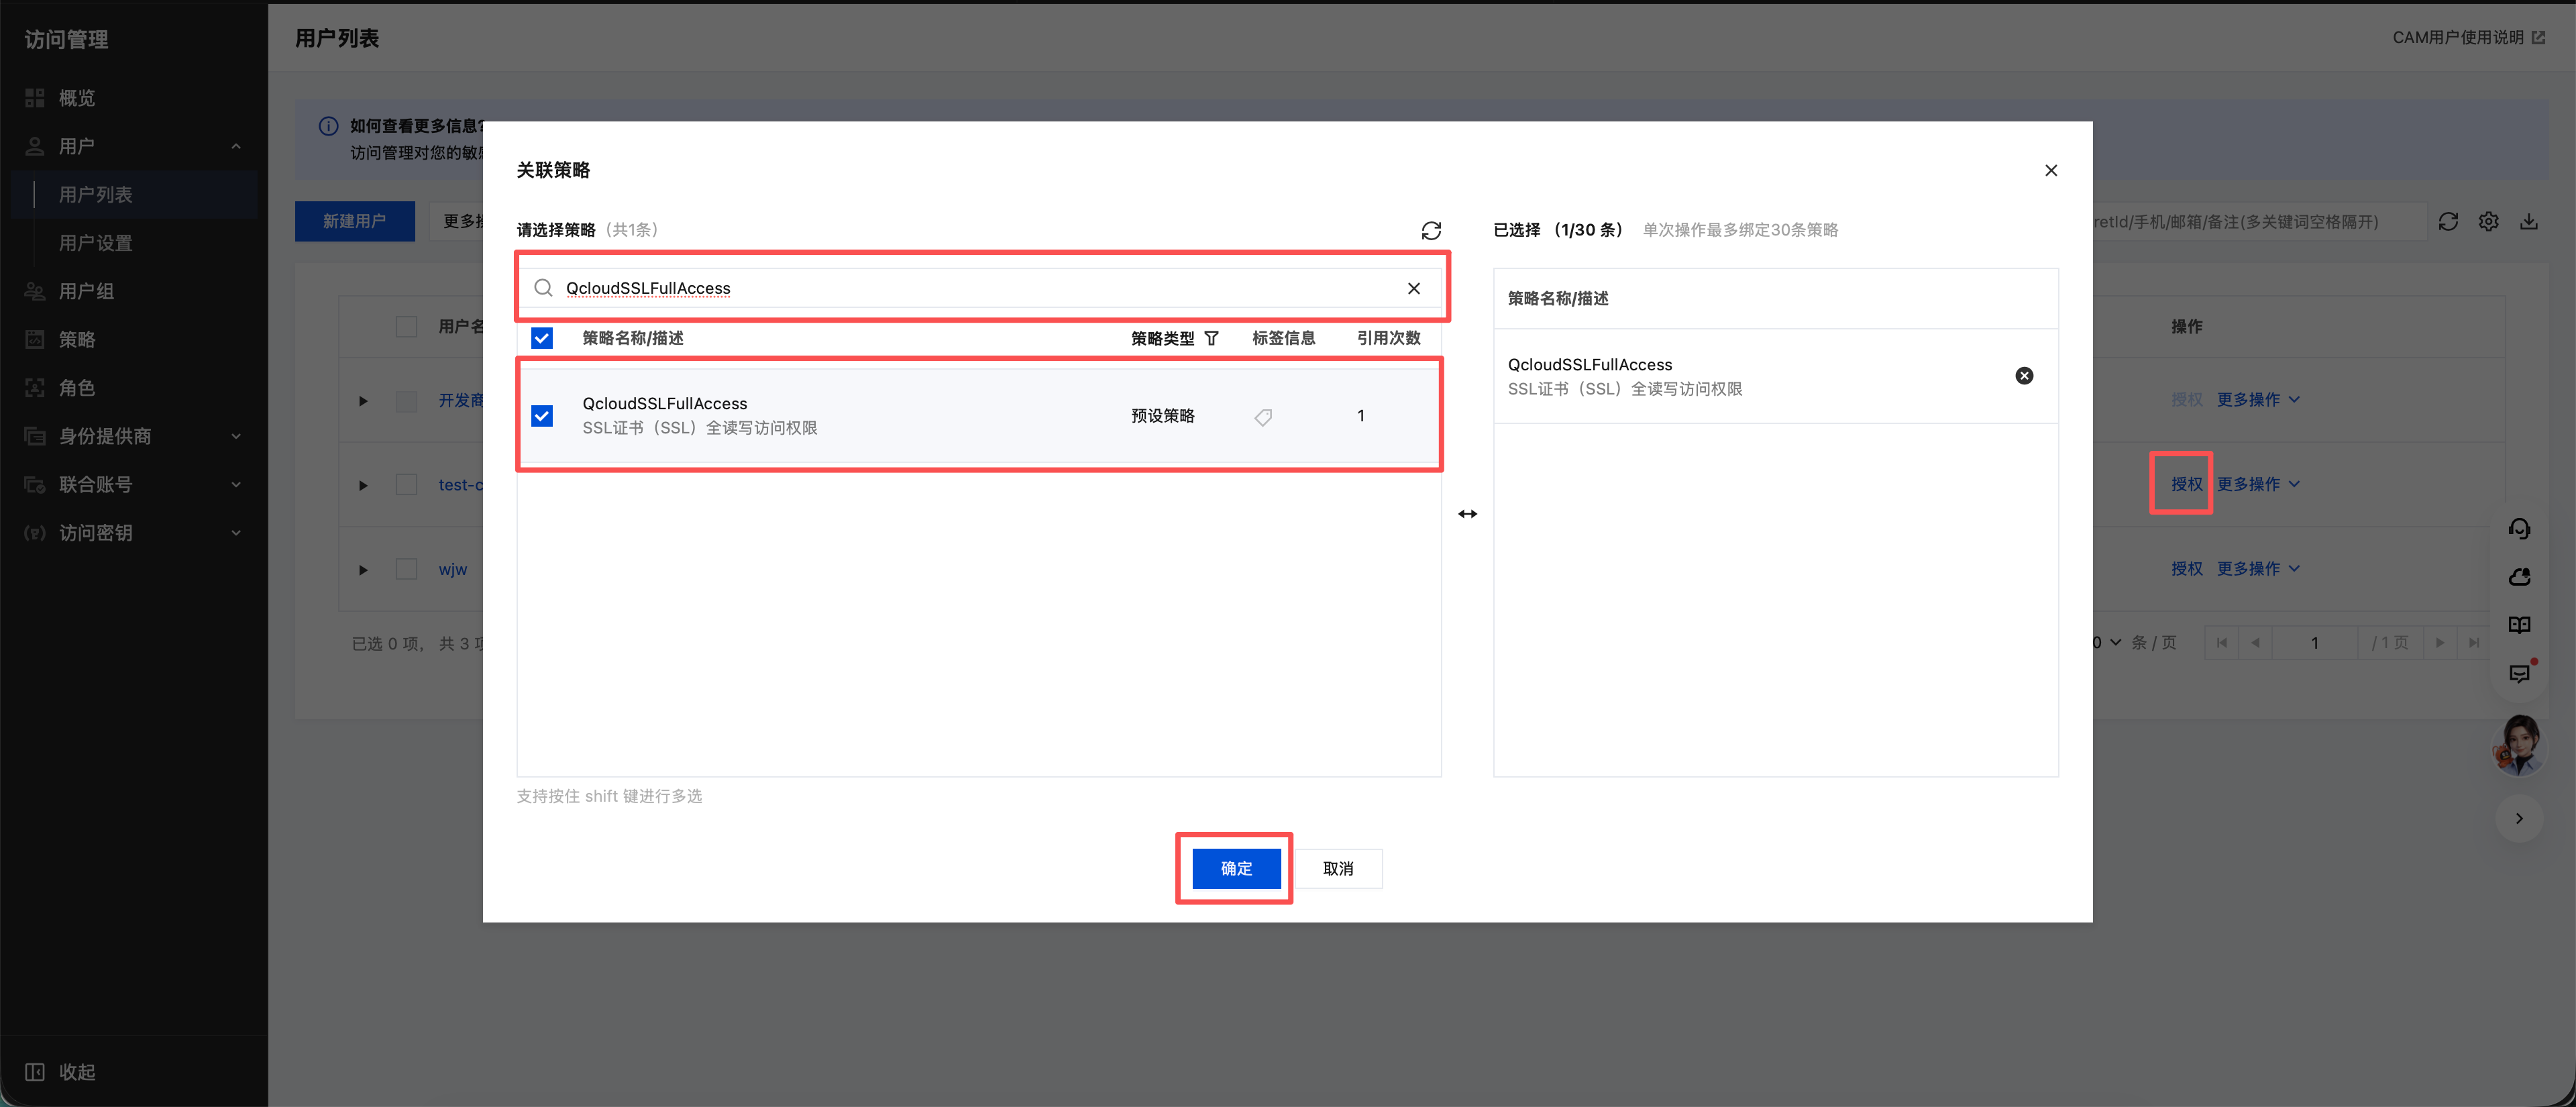
Task: Expand the 联合账号 sidebar section
Action: pos(236,485)
